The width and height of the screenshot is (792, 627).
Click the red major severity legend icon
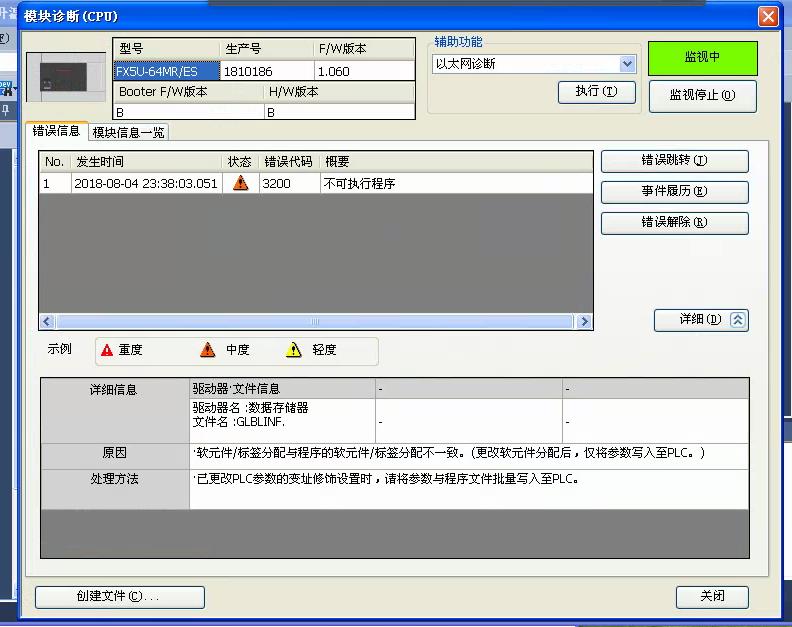[107, 350]
